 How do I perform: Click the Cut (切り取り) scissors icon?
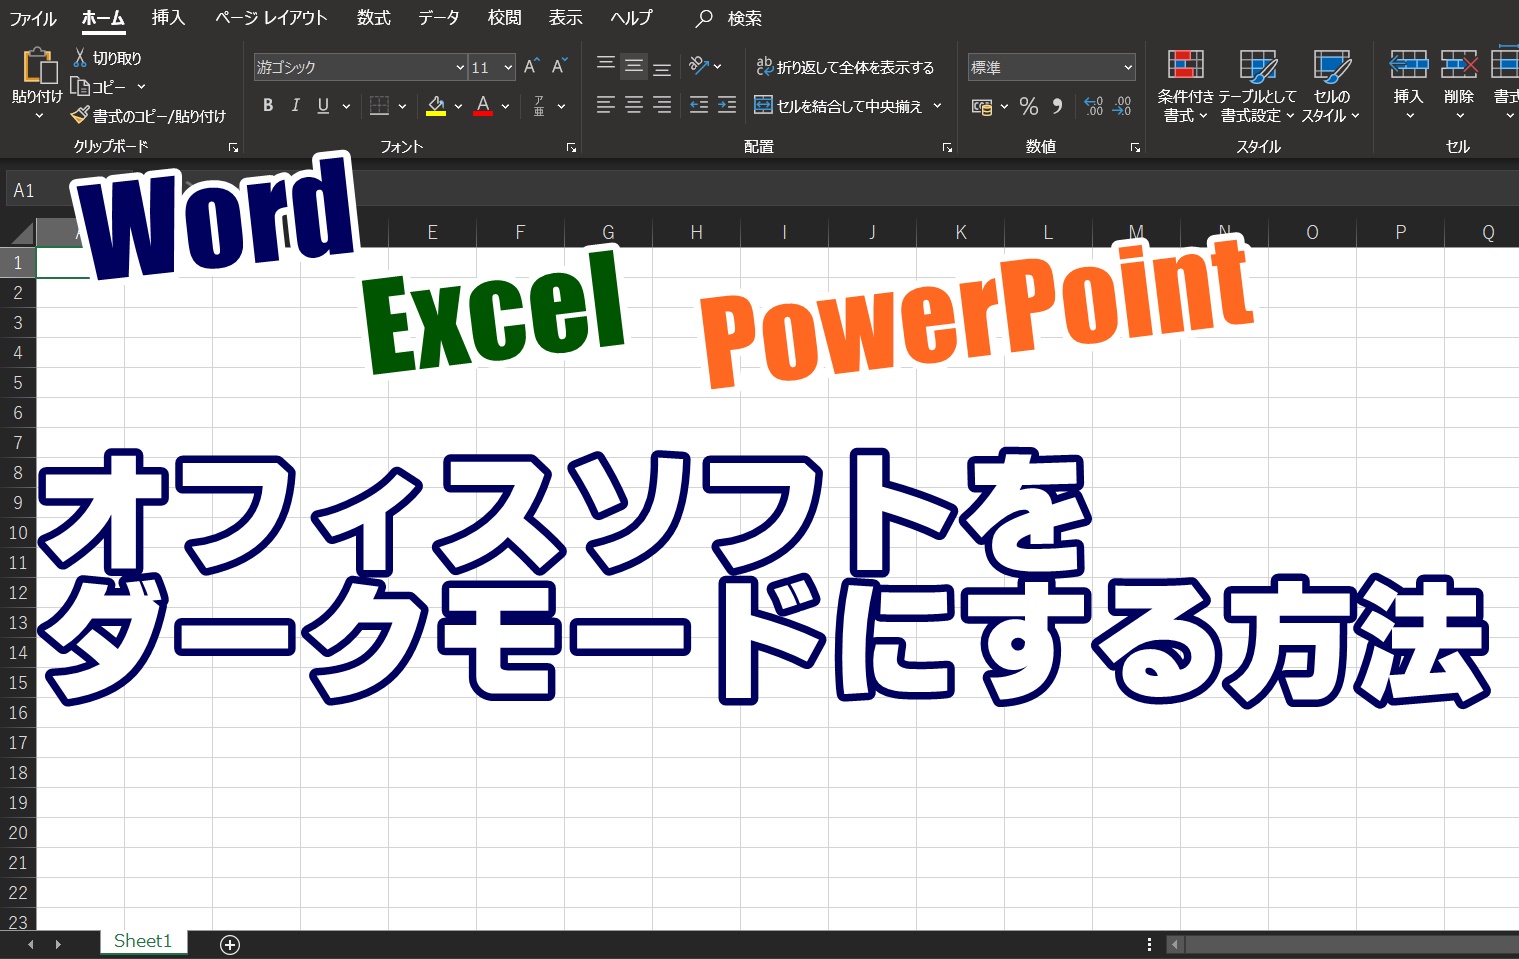click(80, 58)
